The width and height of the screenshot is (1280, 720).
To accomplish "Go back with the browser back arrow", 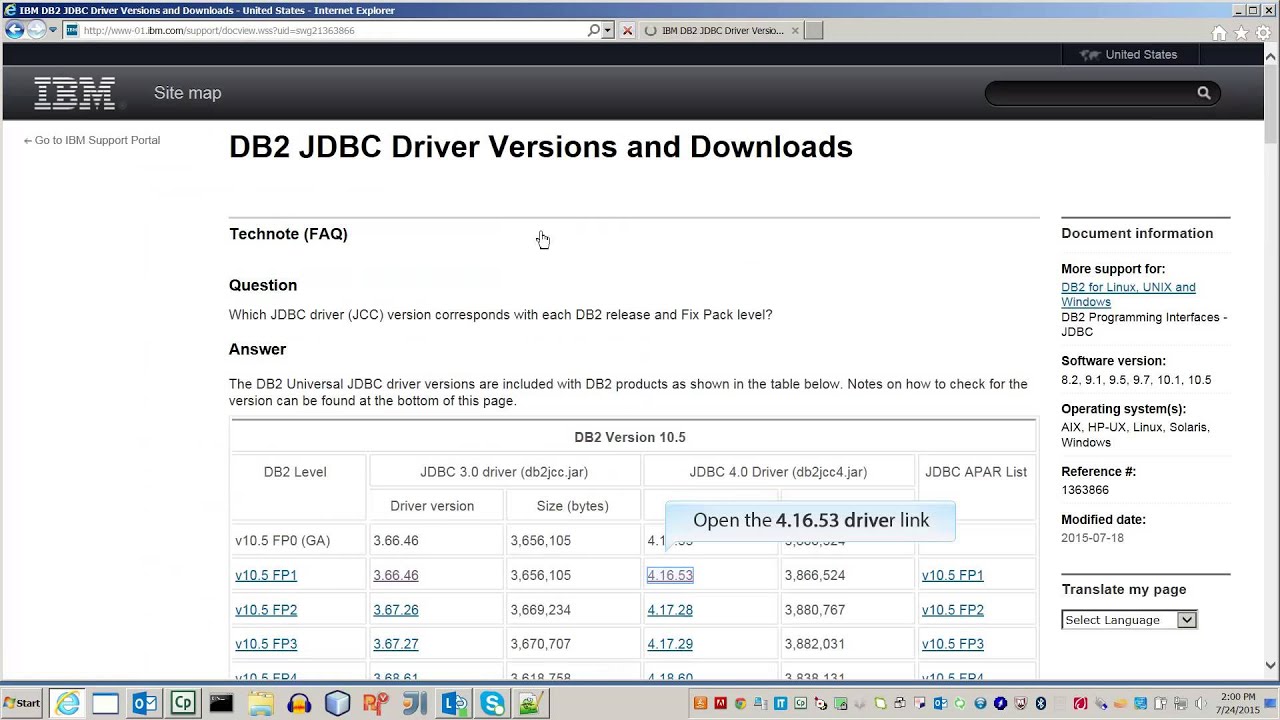I will [x=14, y=30].
